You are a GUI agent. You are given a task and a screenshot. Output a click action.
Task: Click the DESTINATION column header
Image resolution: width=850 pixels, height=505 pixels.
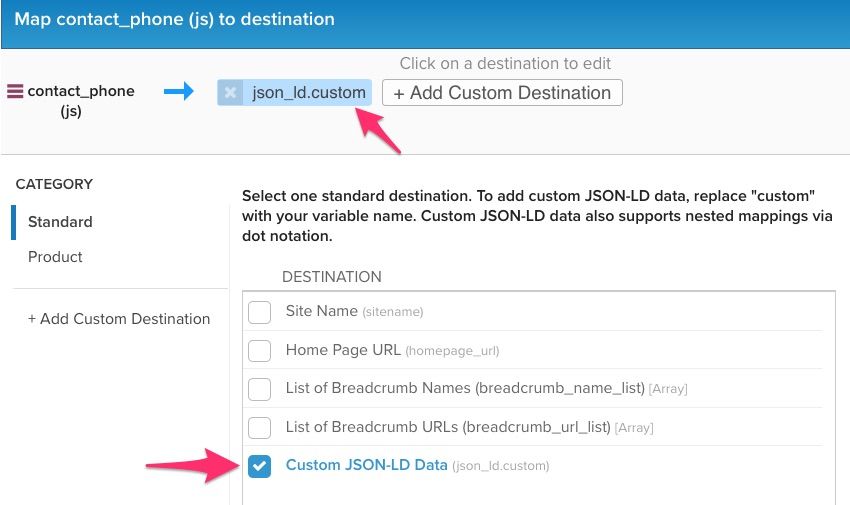tap(331, 277)
